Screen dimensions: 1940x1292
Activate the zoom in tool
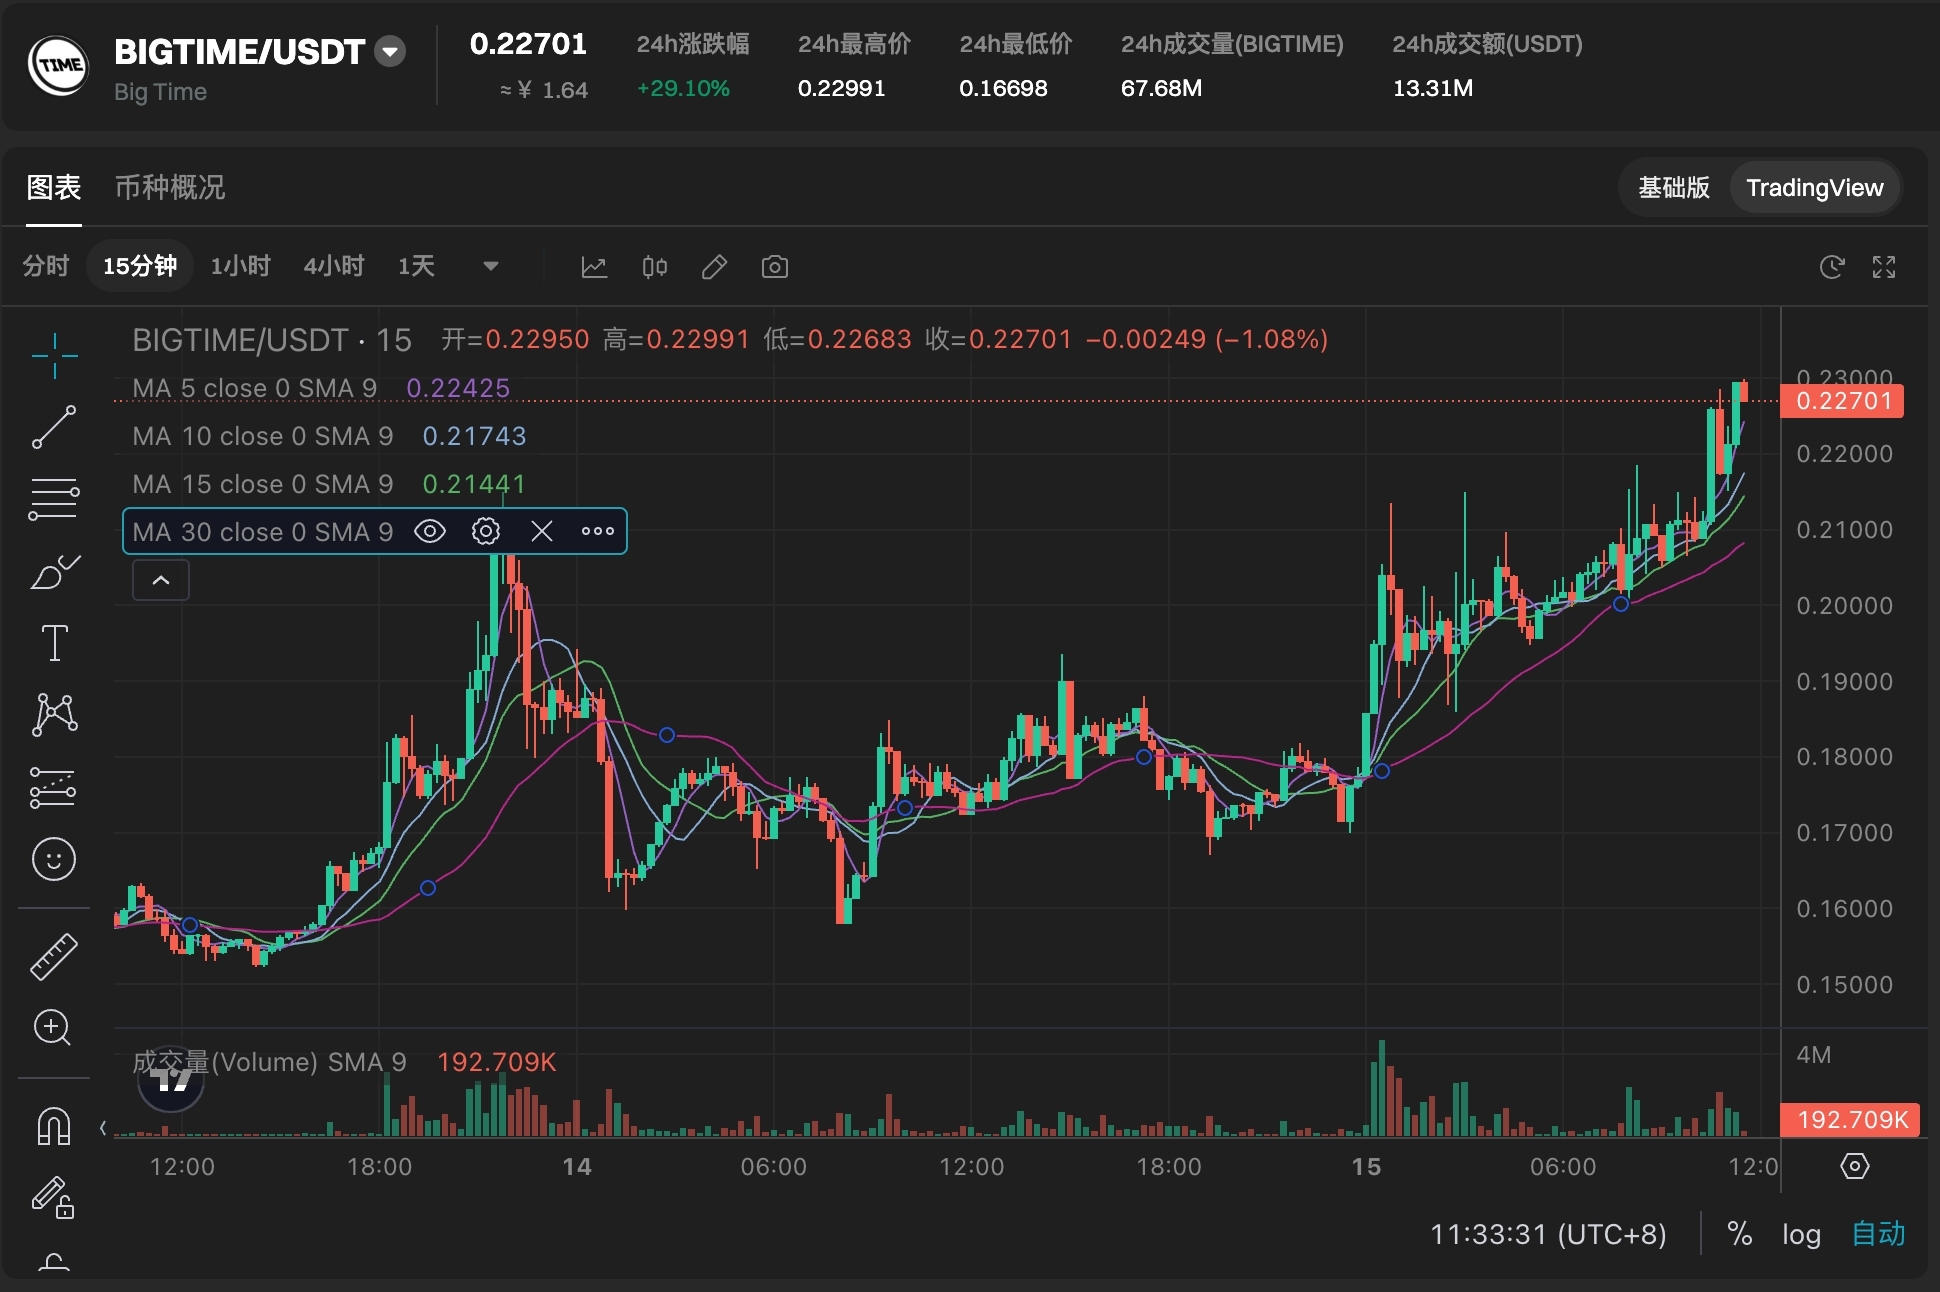click(x=52, y=1028)
